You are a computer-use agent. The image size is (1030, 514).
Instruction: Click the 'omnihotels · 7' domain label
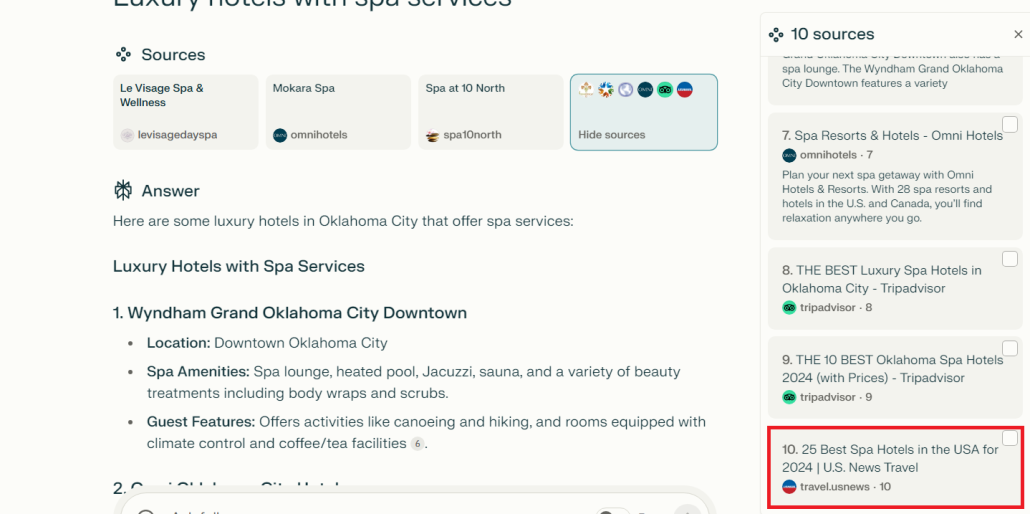click(836, 155)
